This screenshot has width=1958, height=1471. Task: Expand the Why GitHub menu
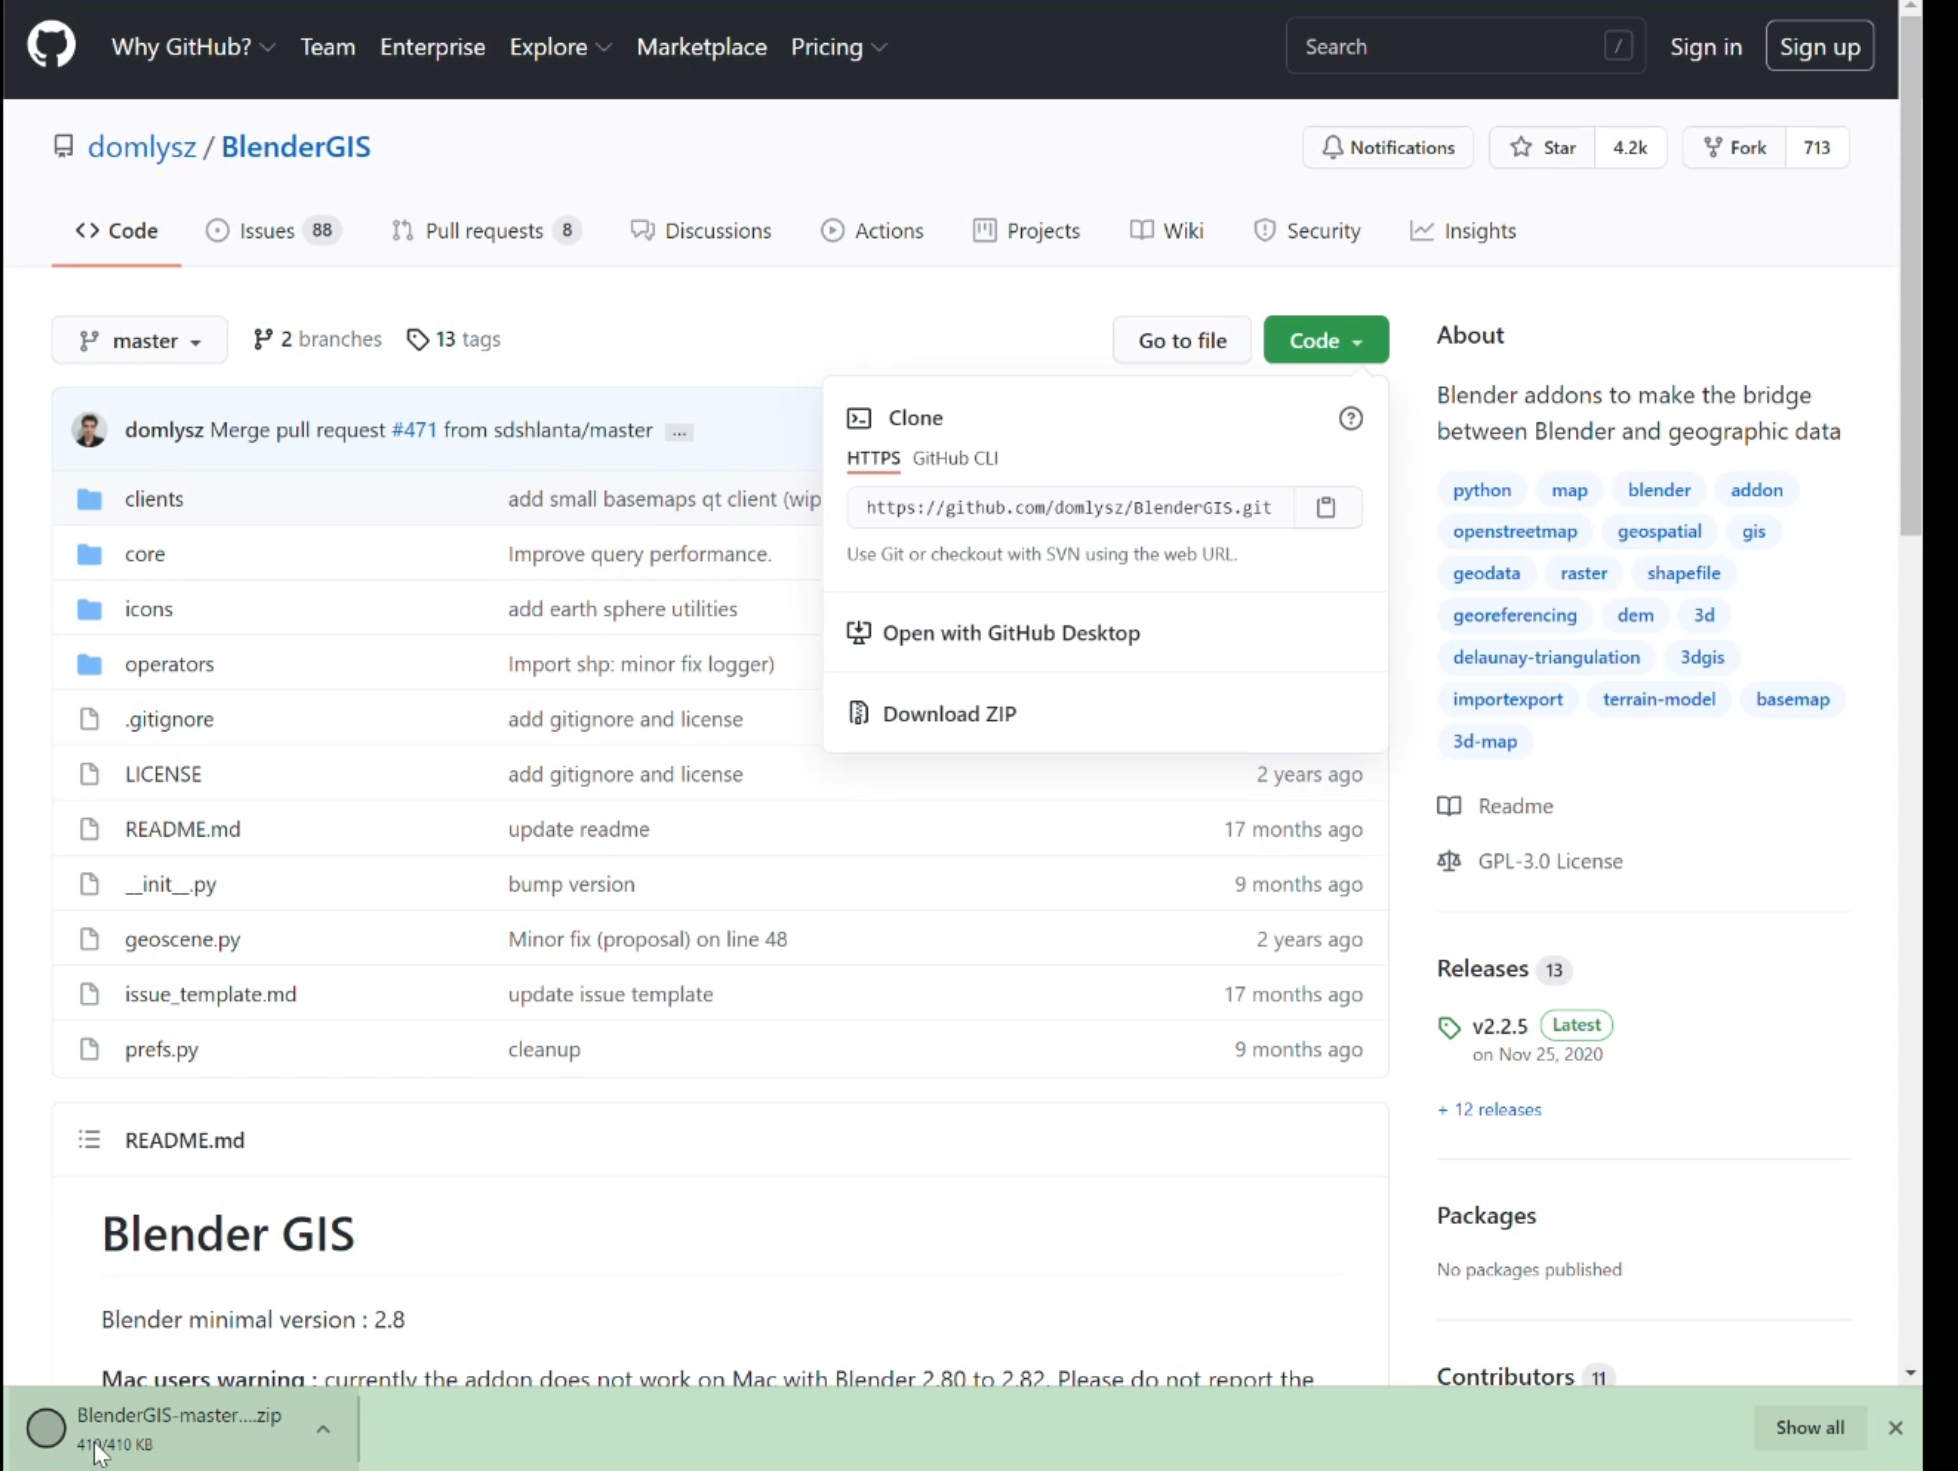point(193,47)
